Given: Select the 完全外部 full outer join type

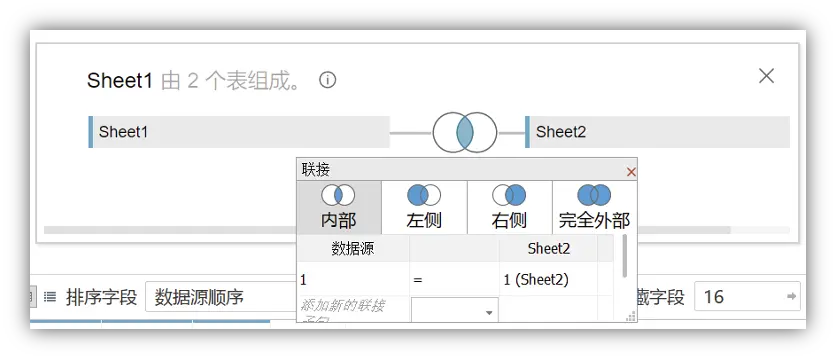Looking at the screenshot, I should click(x=594, y=207).
